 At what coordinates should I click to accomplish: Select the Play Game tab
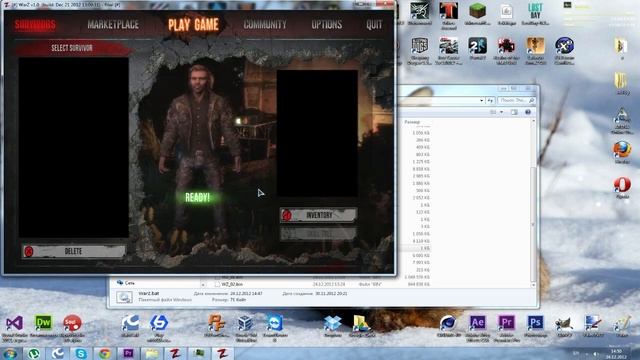tap(193, 24)
